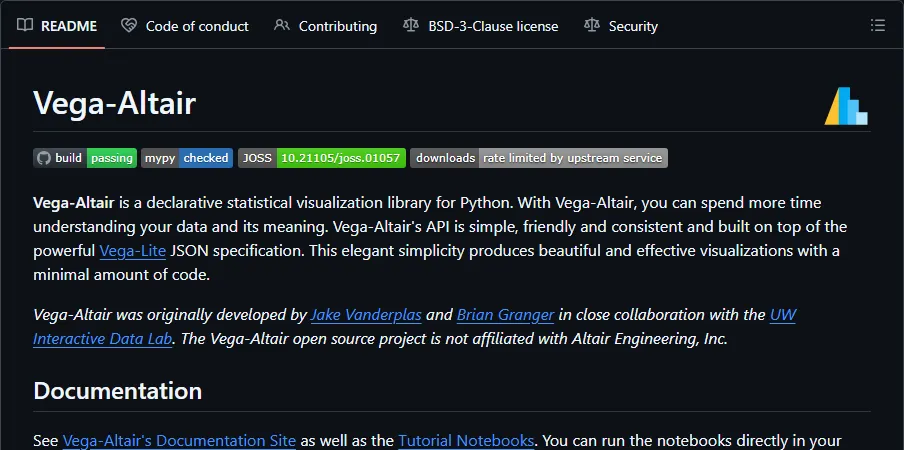Open Vega-Altair's Documentation Site link

[179, 441]
